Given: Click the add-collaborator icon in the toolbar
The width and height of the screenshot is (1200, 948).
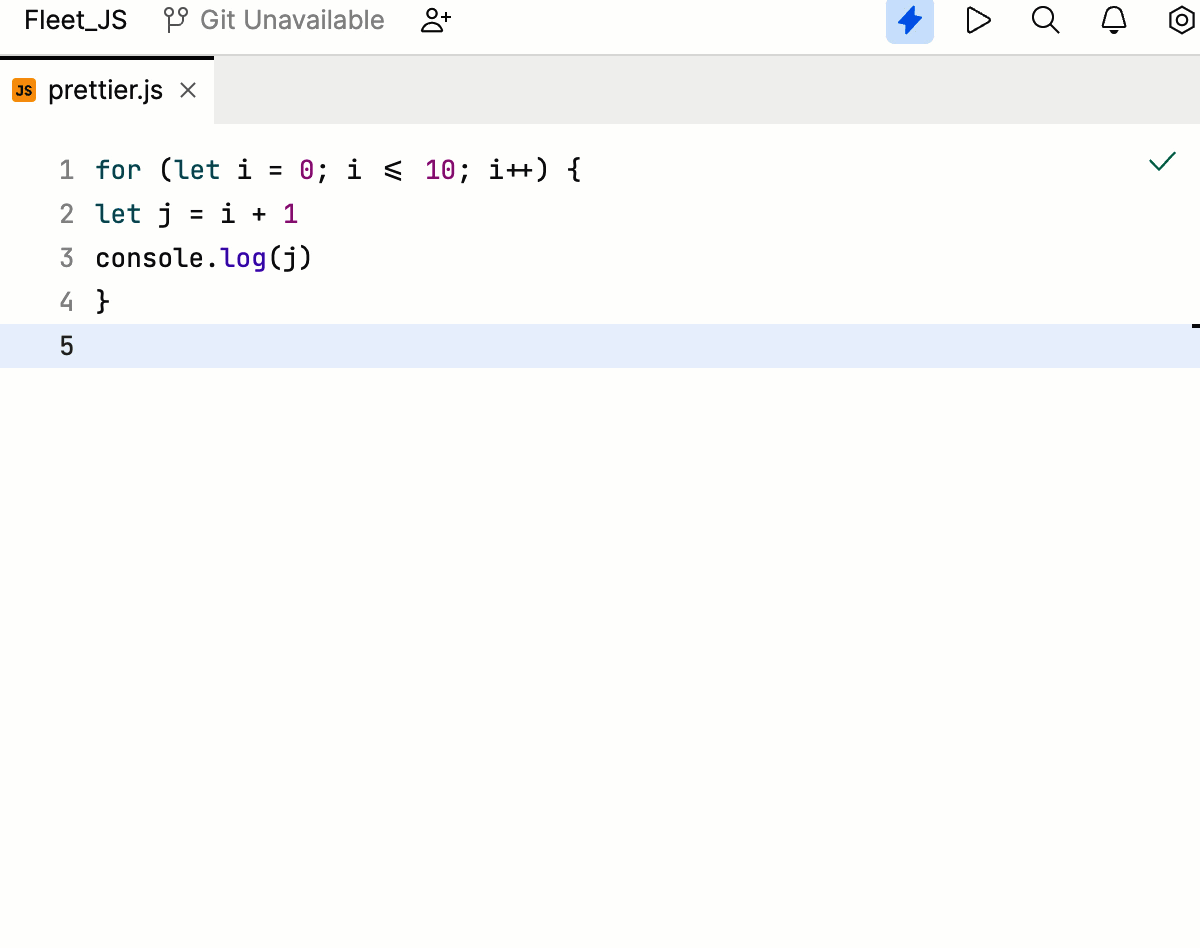Looking at the screenshot, I should 435,20.
